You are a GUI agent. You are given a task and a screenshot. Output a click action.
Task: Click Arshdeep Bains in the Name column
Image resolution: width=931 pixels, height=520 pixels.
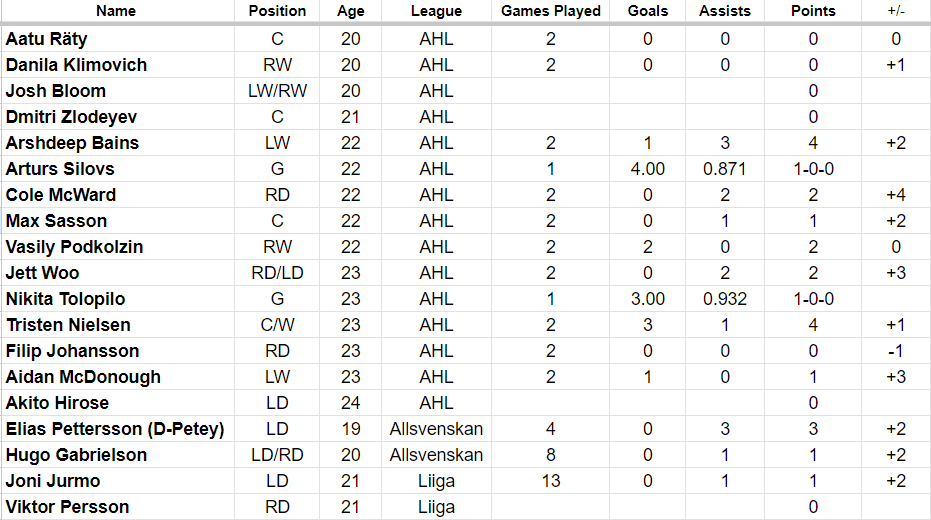[72, 143]
